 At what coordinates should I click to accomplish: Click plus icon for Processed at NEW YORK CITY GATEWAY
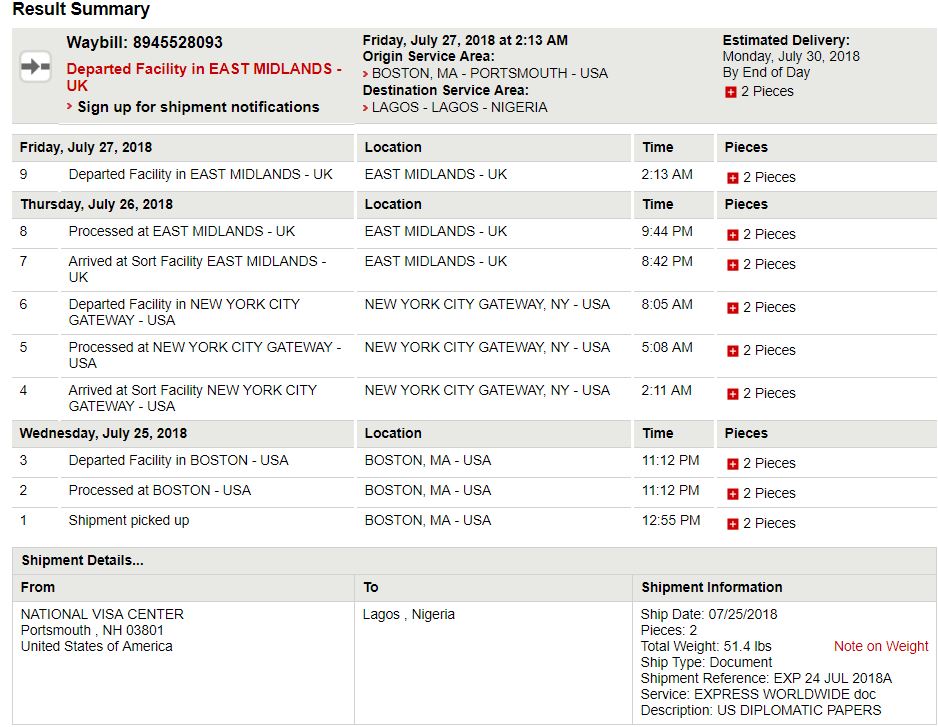tap(732, 351)
